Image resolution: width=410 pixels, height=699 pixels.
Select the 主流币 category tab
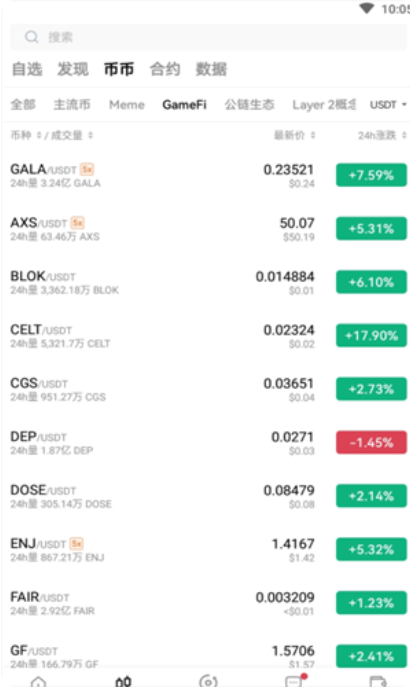click(72, 105)
